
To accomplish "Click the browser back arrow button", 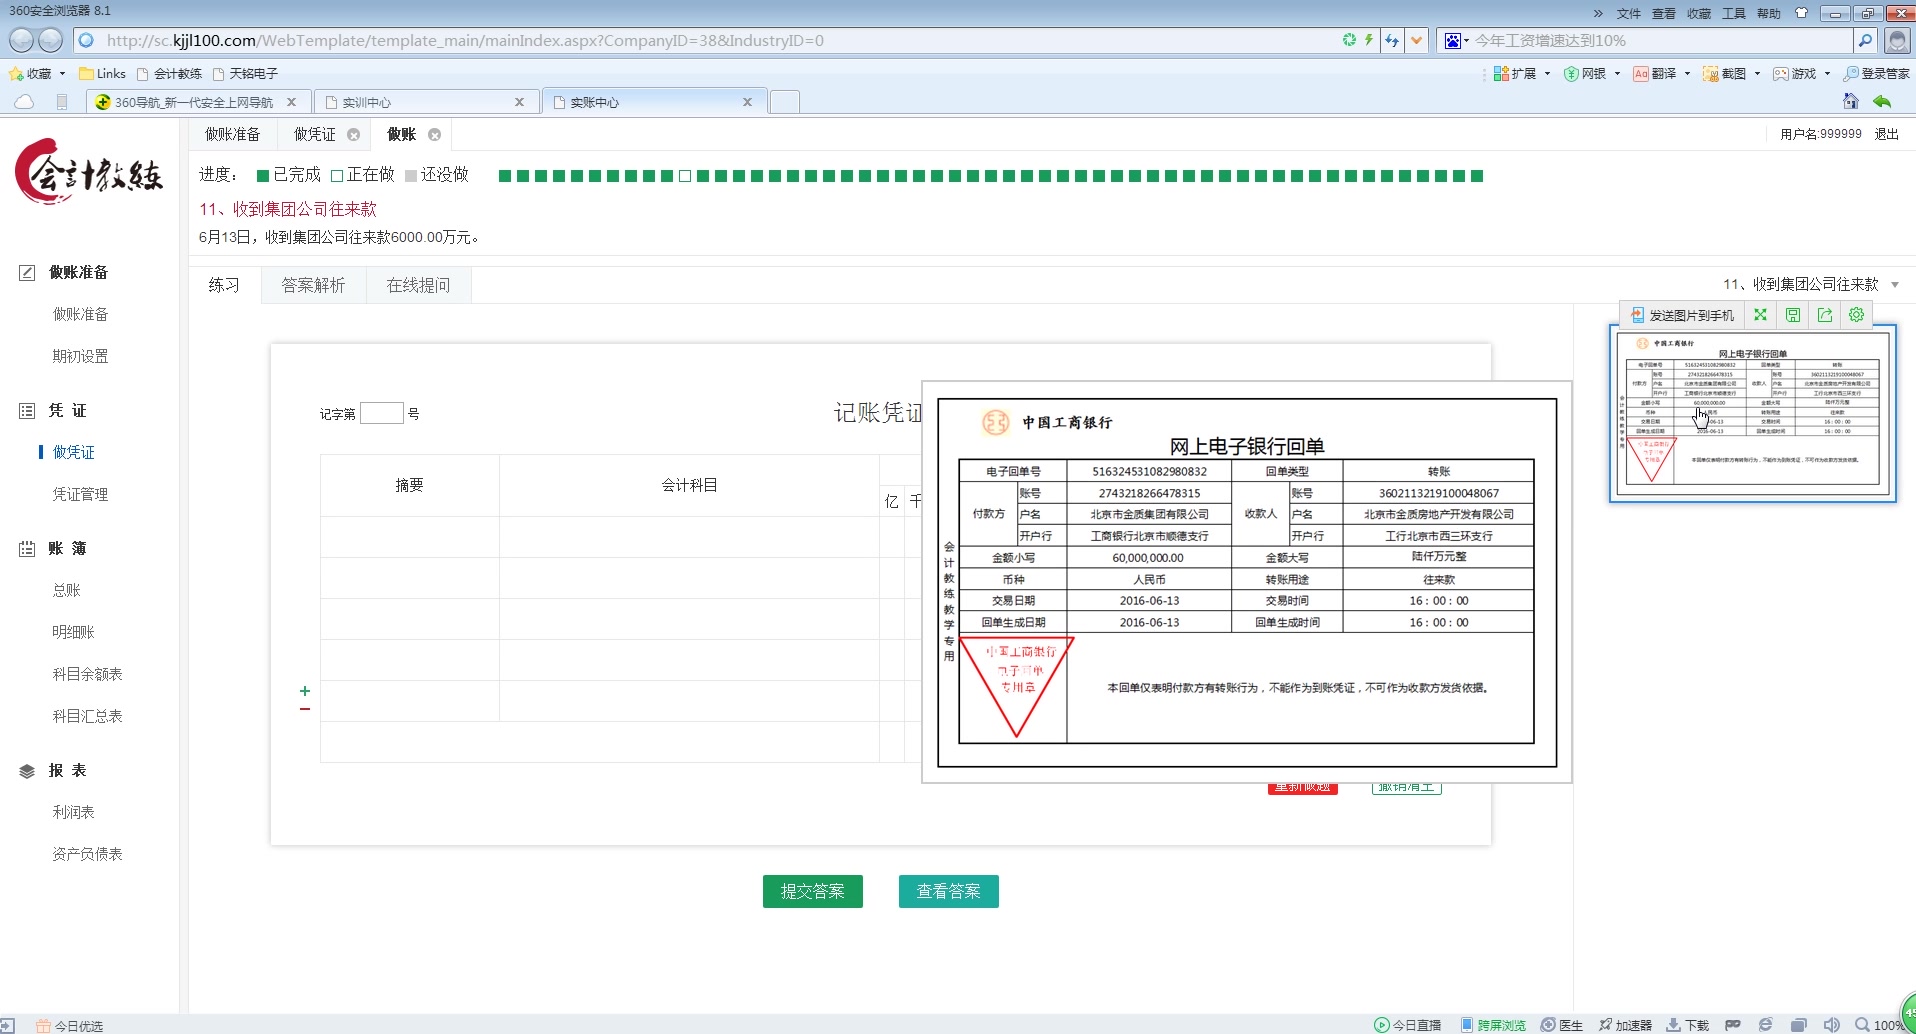I will pos(21,40).
